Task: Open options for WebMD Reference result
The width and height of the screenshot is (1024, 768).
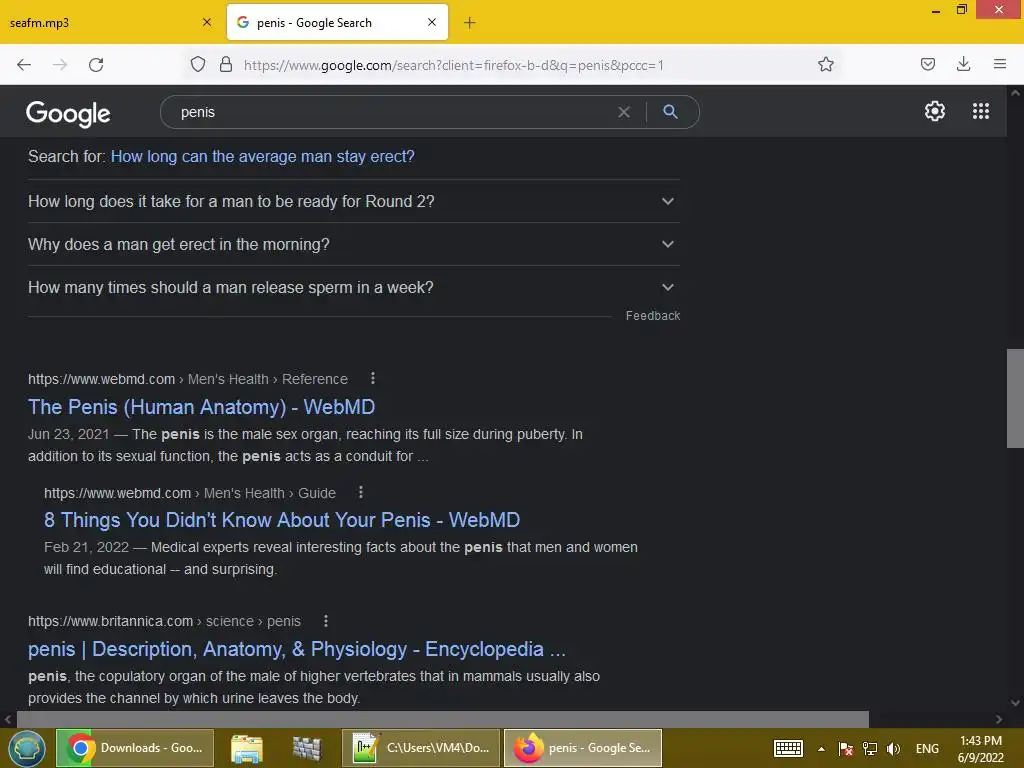Action: (372, 378)
